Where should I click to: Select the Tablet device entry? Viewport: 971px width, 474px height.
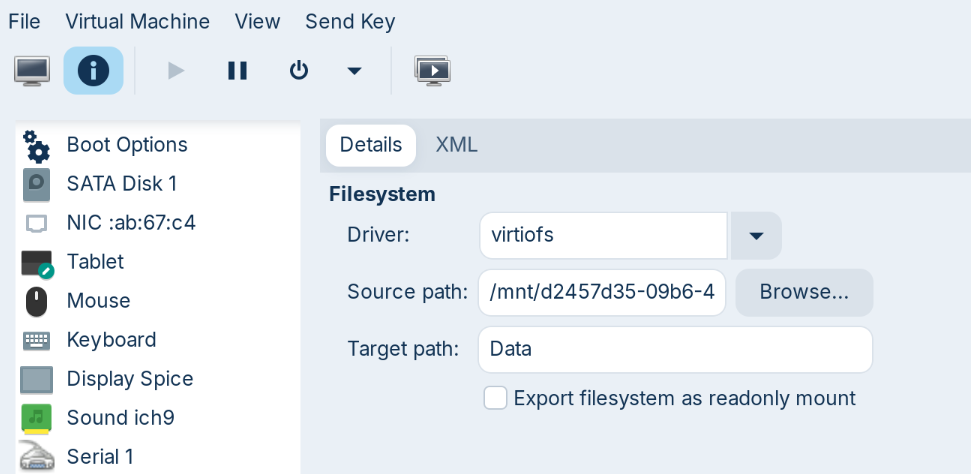point(95,262)
